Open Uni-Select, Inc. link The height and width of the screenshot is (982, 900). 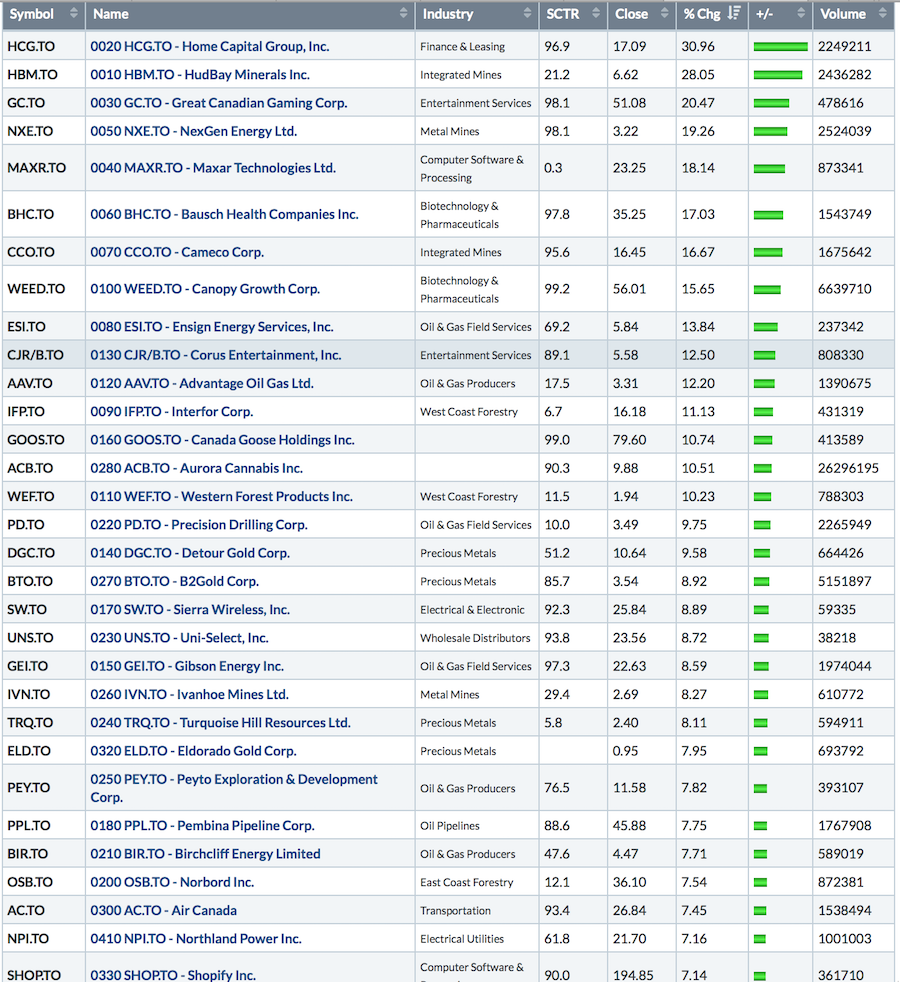[x=179, y=638]
